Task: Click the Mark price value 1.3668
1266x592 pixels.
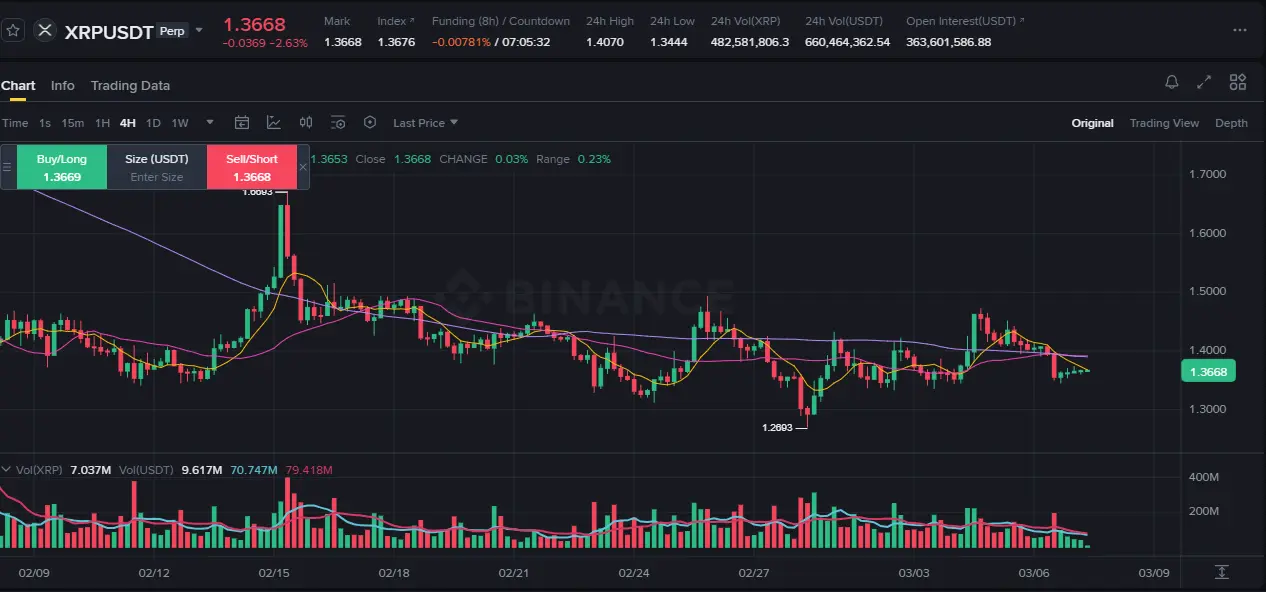Action: click(342, 42)
